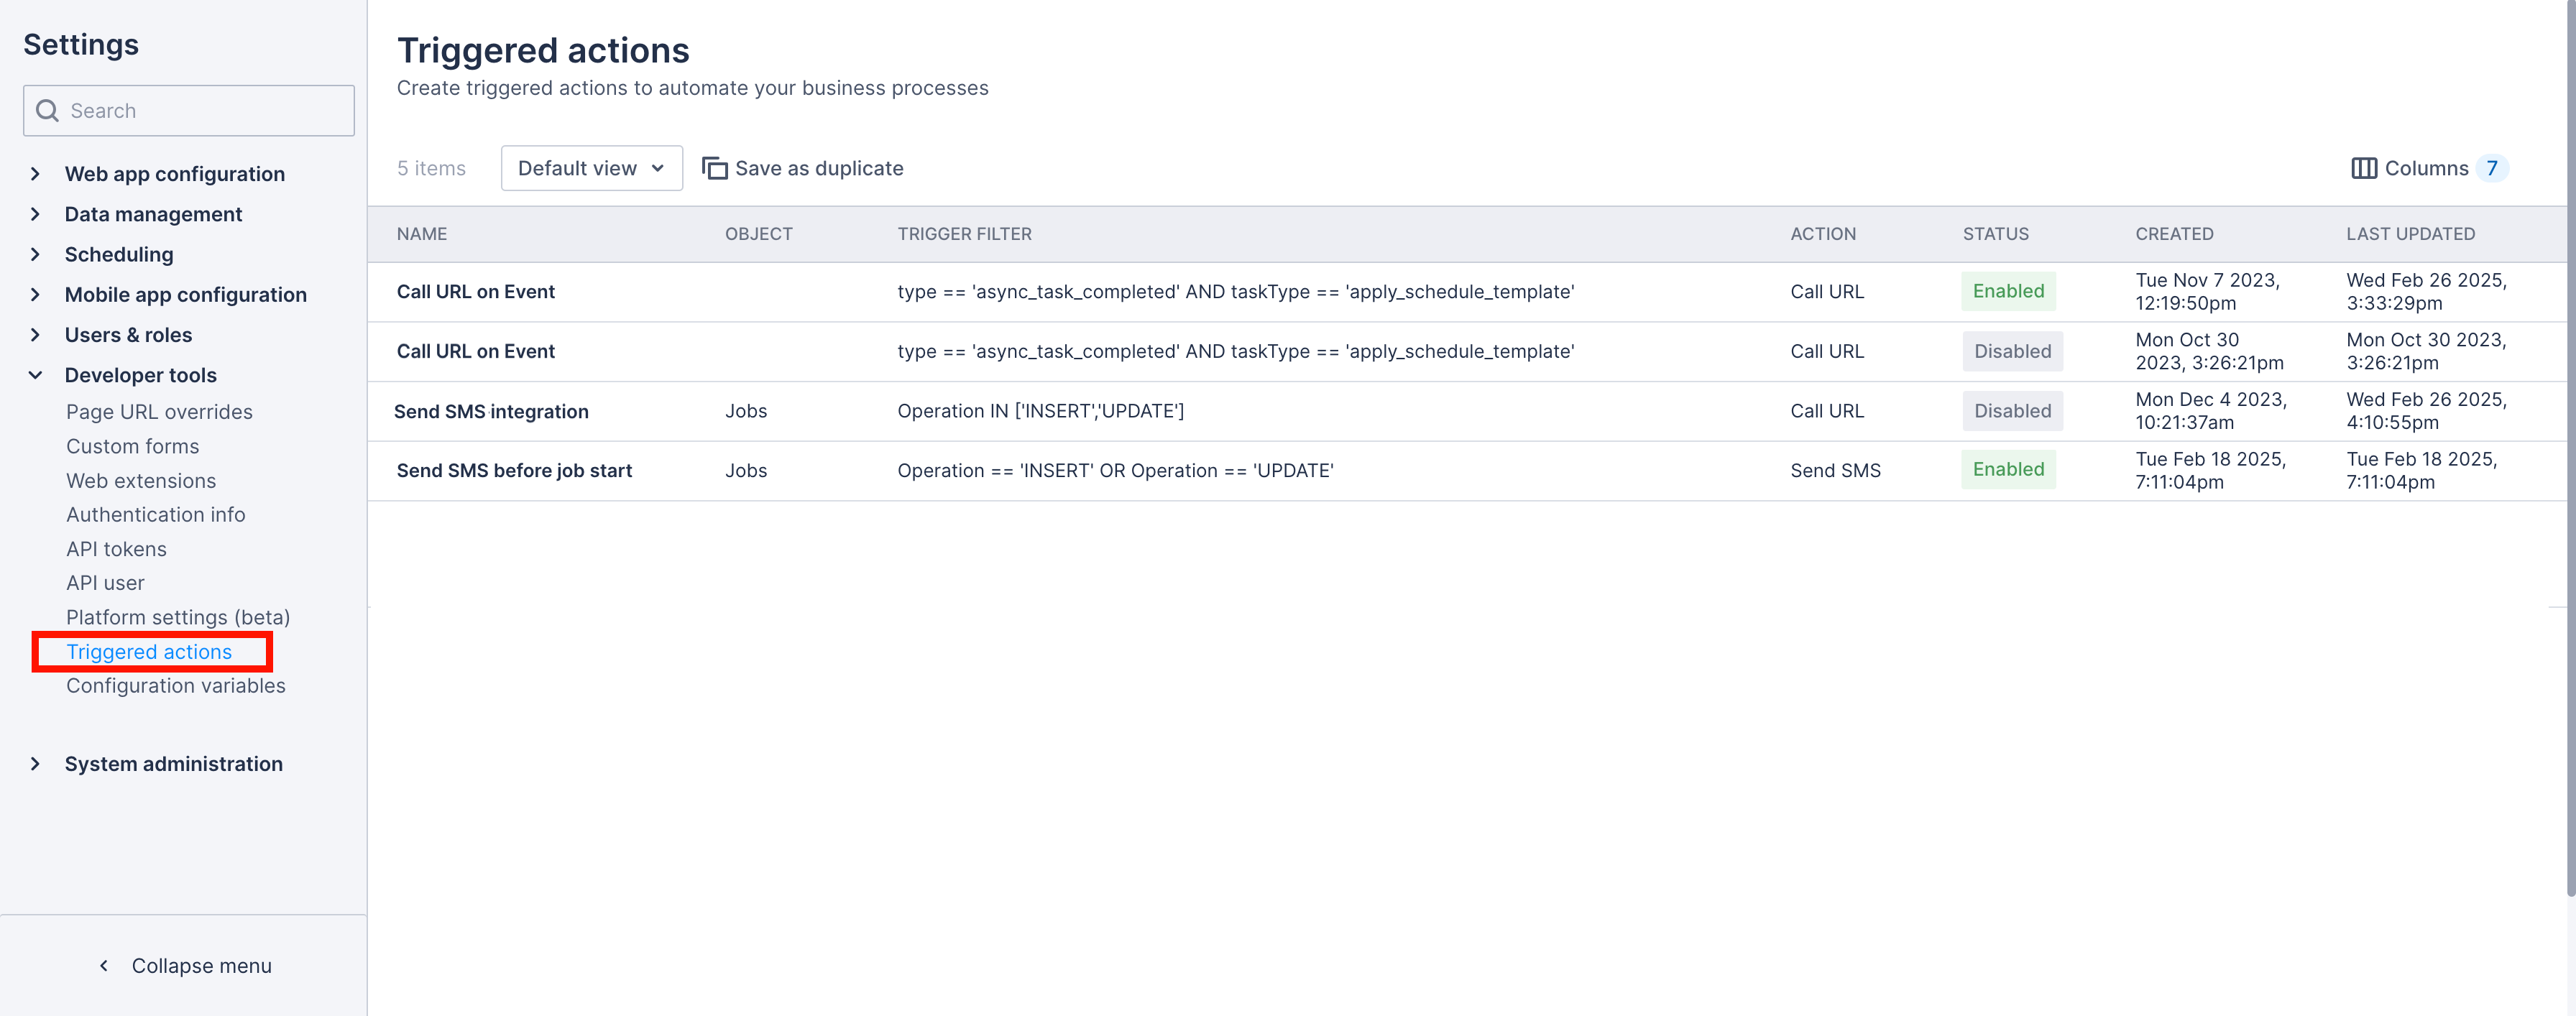The width and height of the screenshot is (2576, 1016).
Task: Click the Save as duplicate icon
Action: point(714,168)
